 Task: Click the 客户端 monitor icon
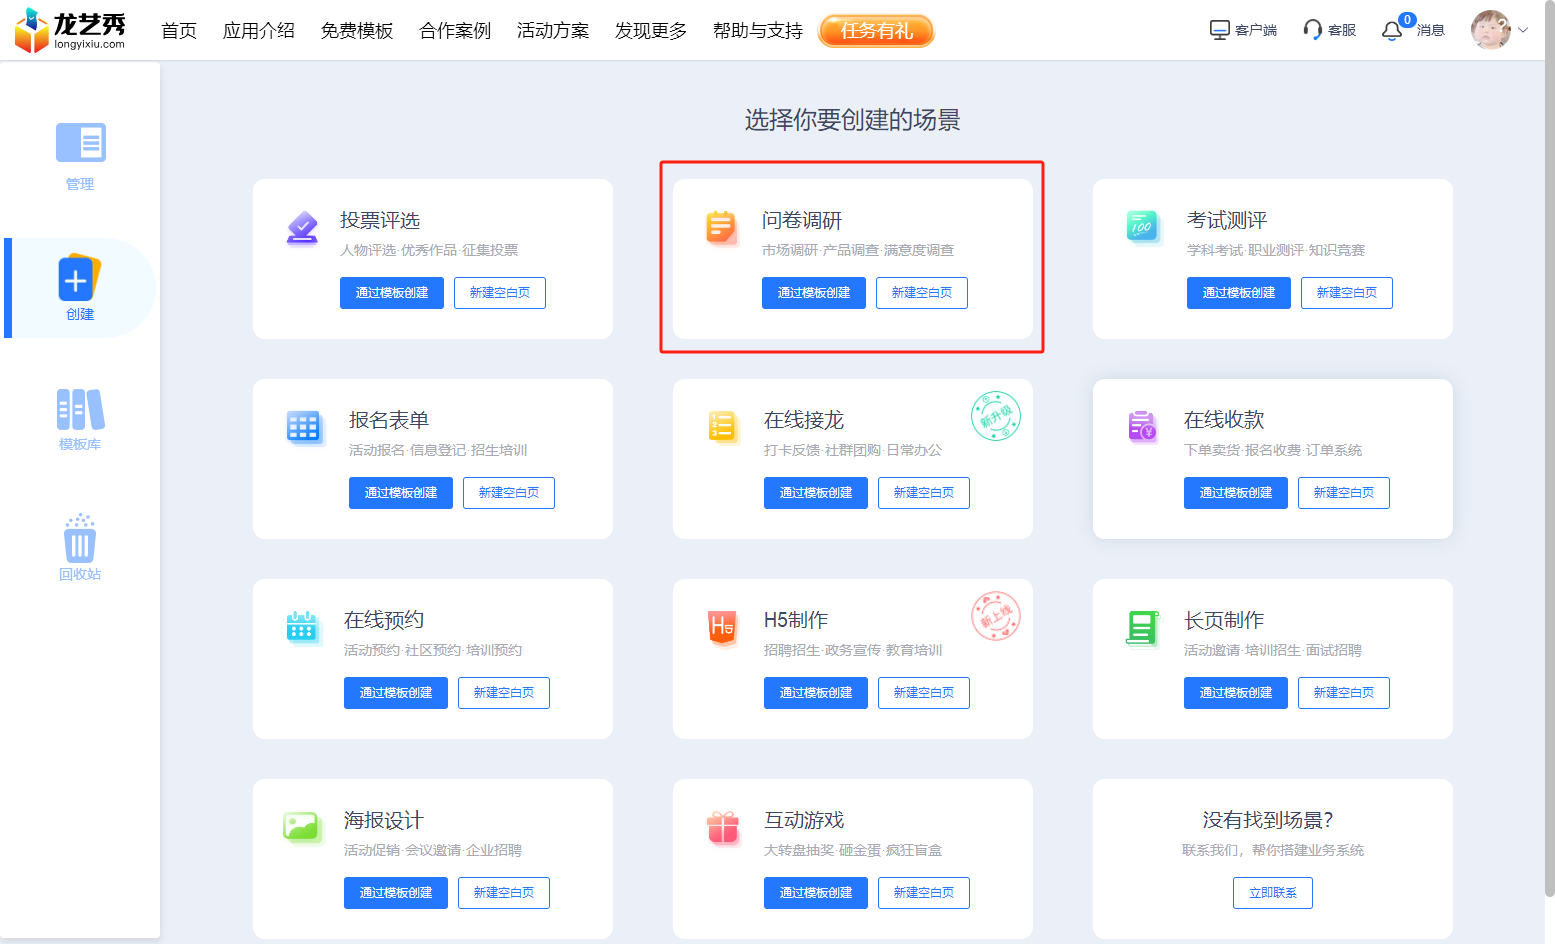click(1220, 30)
